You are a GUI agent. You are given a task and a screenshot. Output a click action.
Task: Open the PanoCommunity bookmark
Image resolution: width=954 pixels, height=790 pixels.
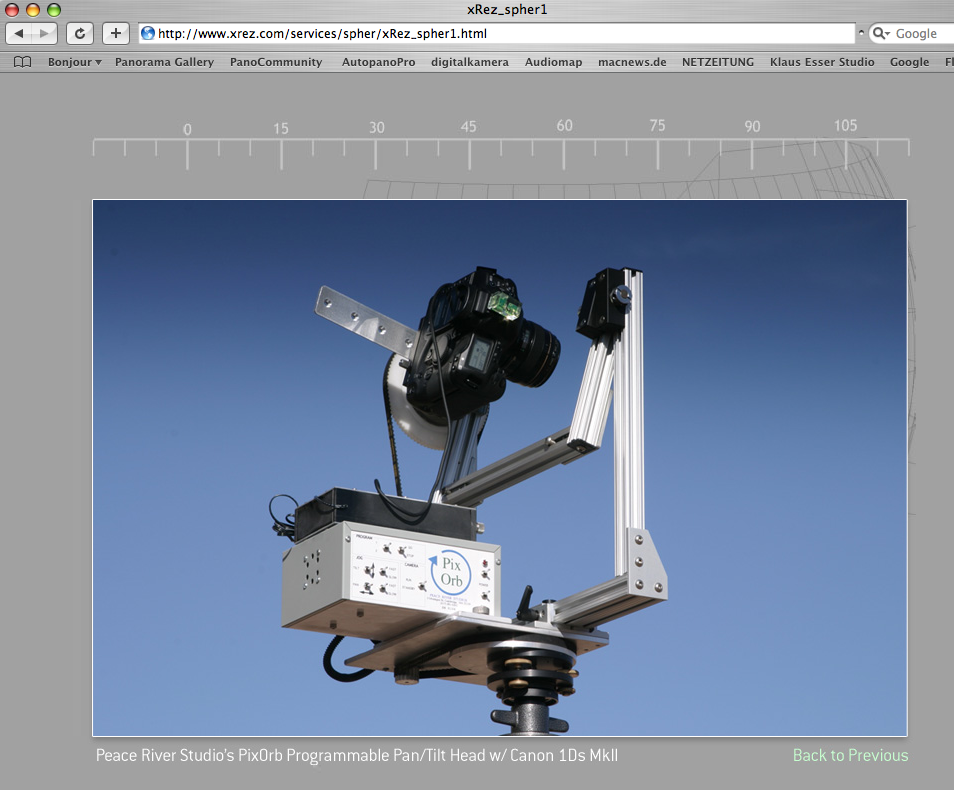pyautogui.click(x=276, y=62)
